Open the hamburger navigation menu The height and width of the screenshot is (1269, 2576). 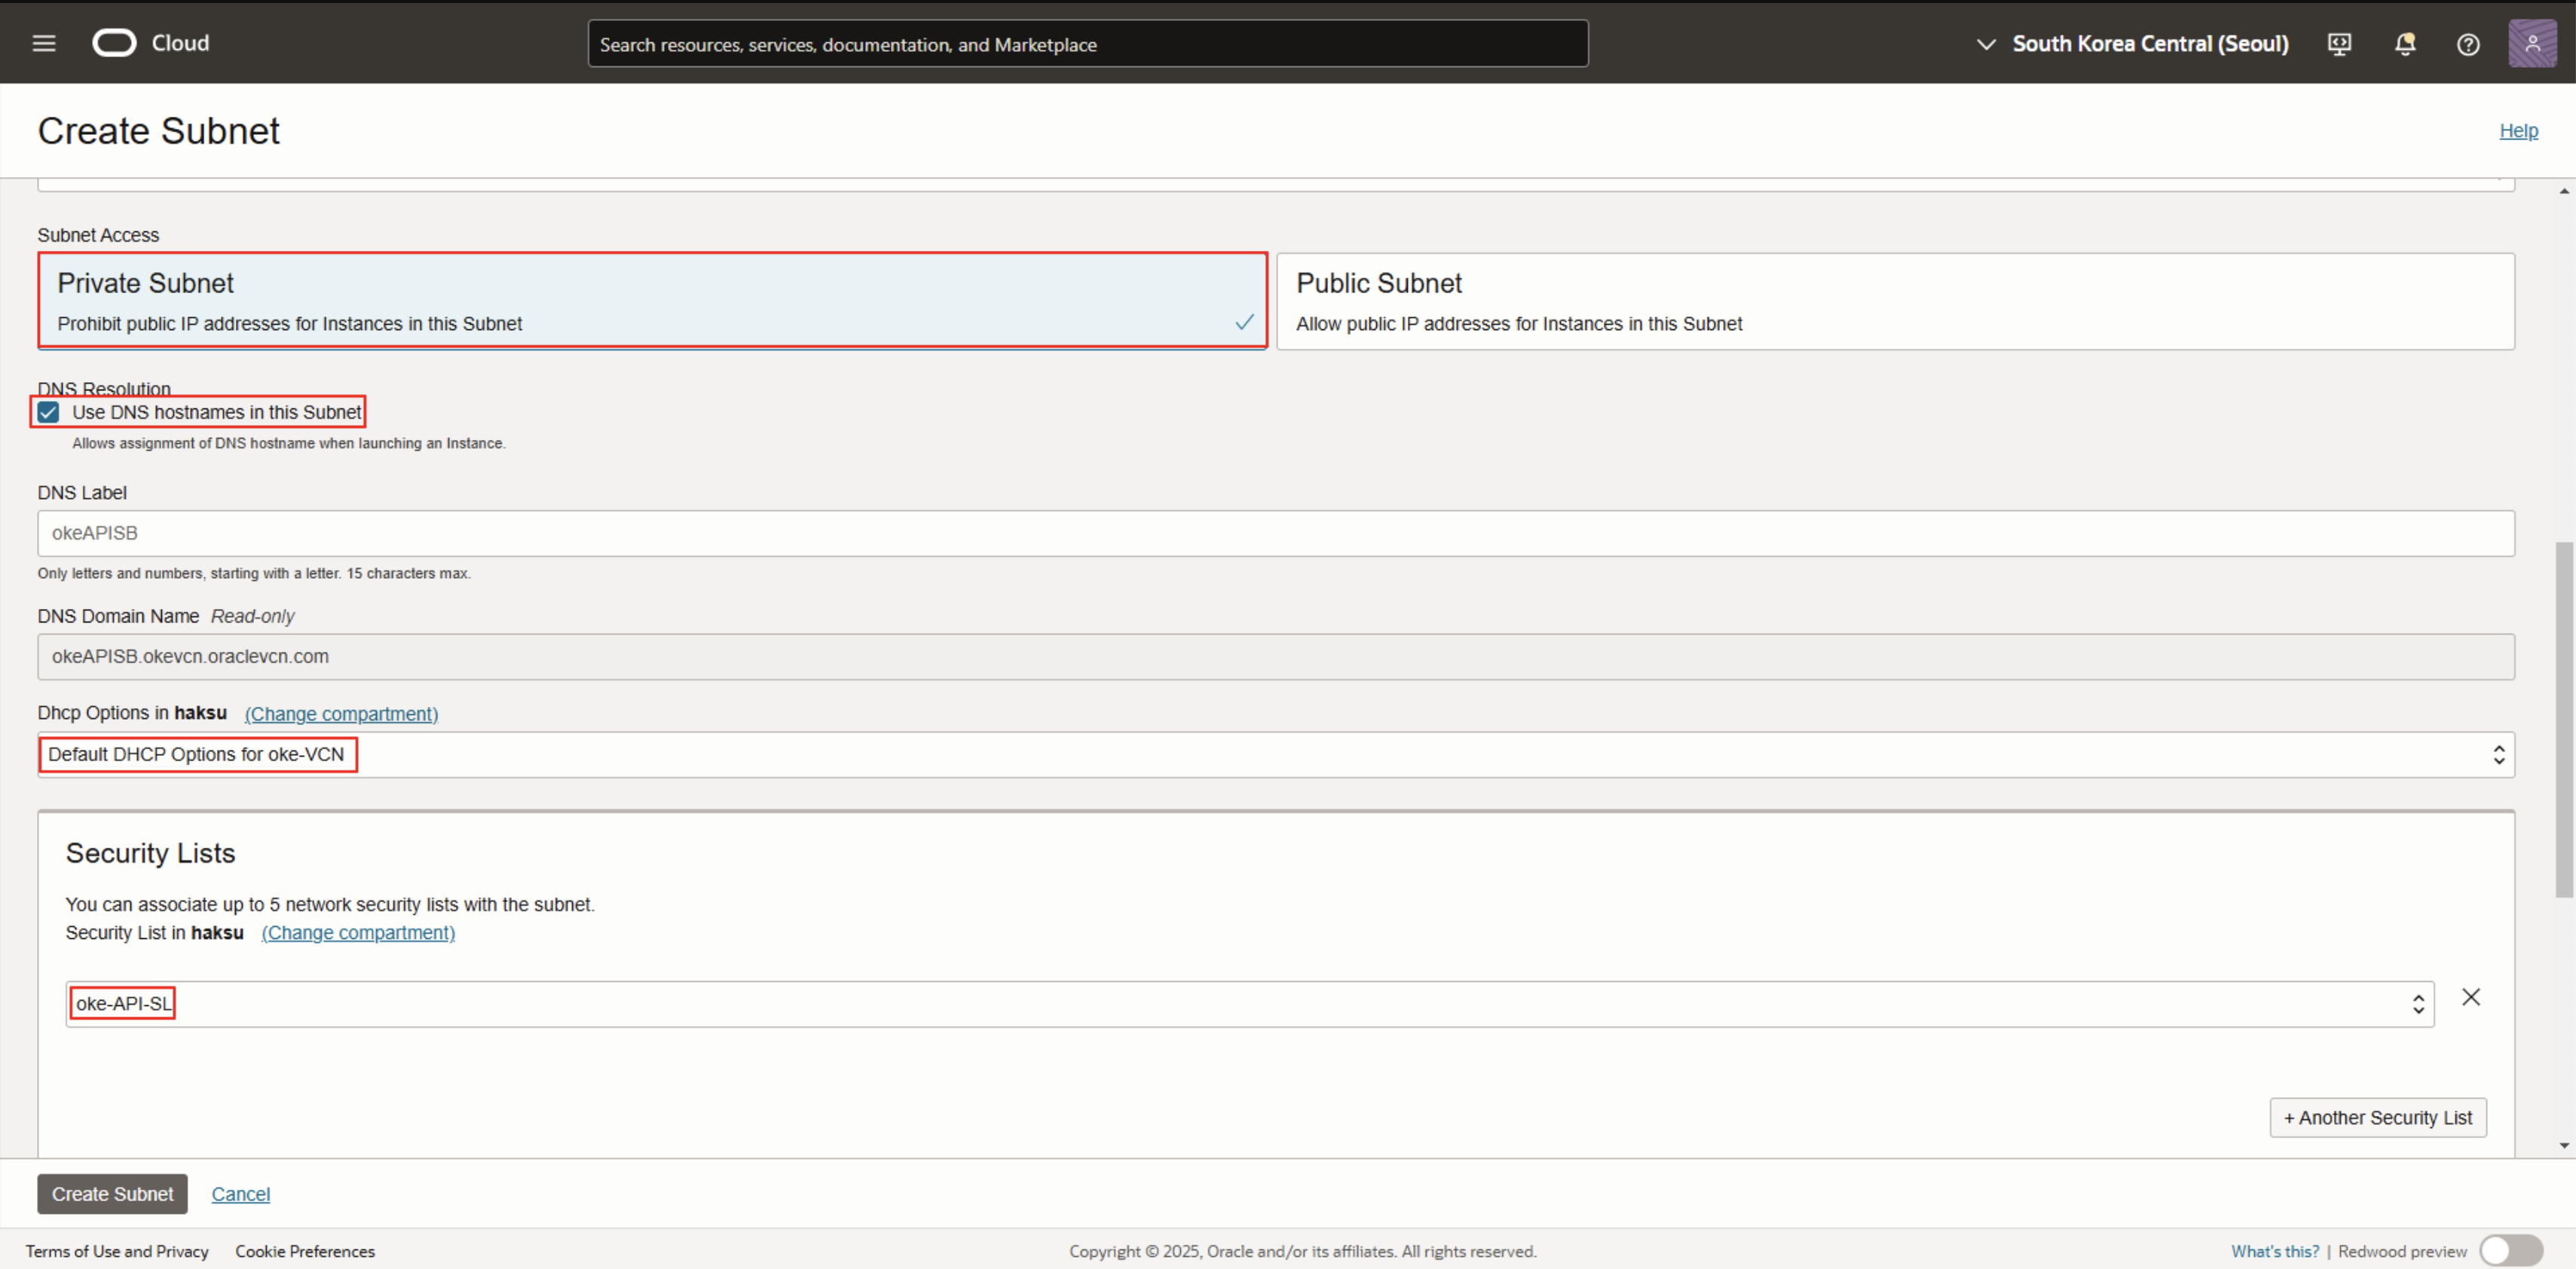[44, 43]
